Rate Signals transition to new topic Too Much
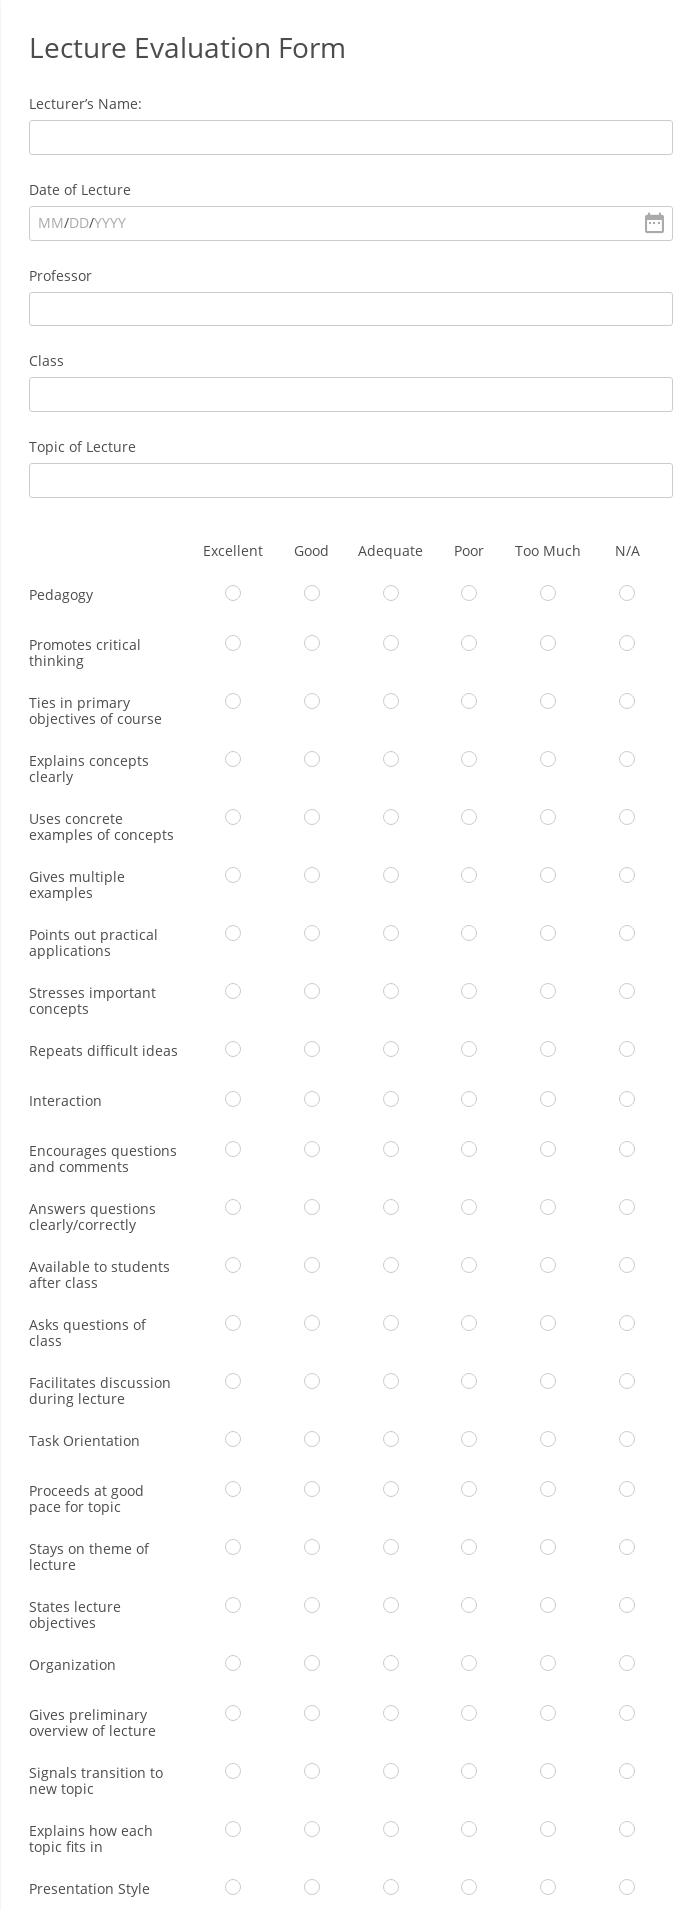The width and height of the screenshot is (700, 1920). pos(548,1771)
